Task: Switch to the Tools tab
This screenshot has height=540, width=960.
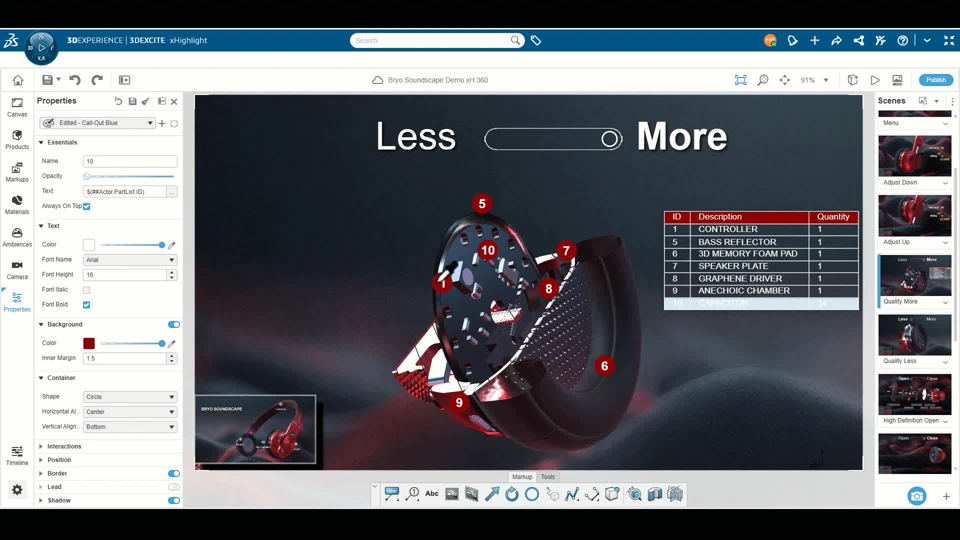Action: click(x=547, y=477)
